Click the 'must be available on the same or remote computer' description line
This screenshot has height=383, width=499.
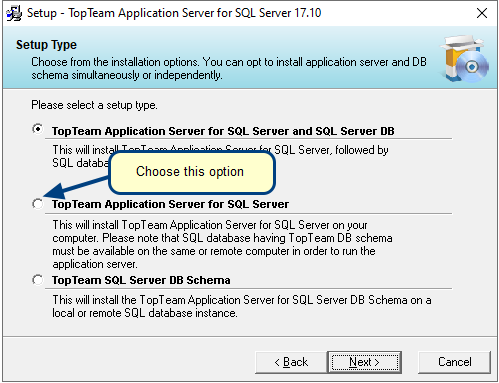[x=214, y=251]
